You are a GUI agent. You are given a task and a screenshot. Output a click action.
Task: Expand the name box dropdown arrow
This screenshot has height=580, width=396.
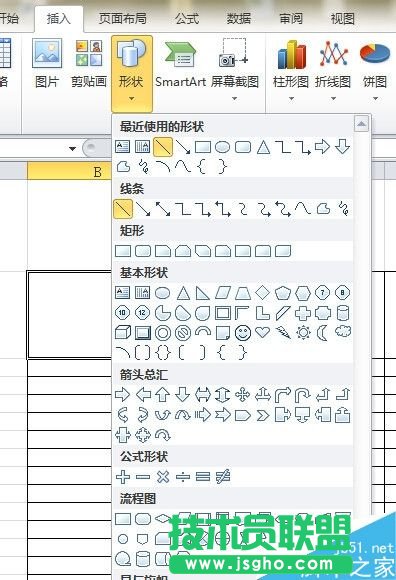pyautogui.click(x=72, y=149)
